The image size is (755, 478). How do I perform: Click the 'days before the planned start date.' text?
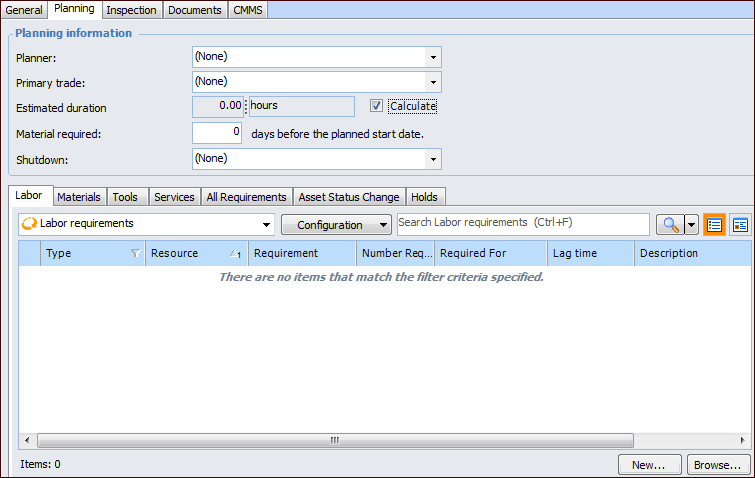pos(338,134)
